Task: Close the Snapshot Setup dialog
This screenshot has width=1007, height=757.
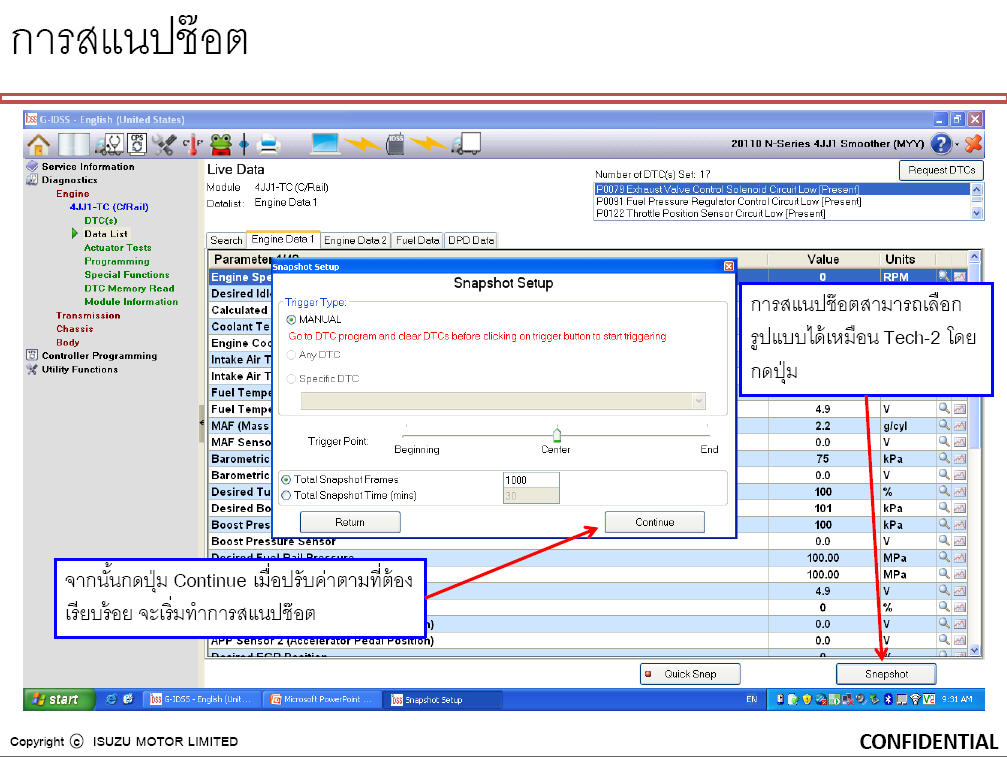Action: tap(728, 266)
